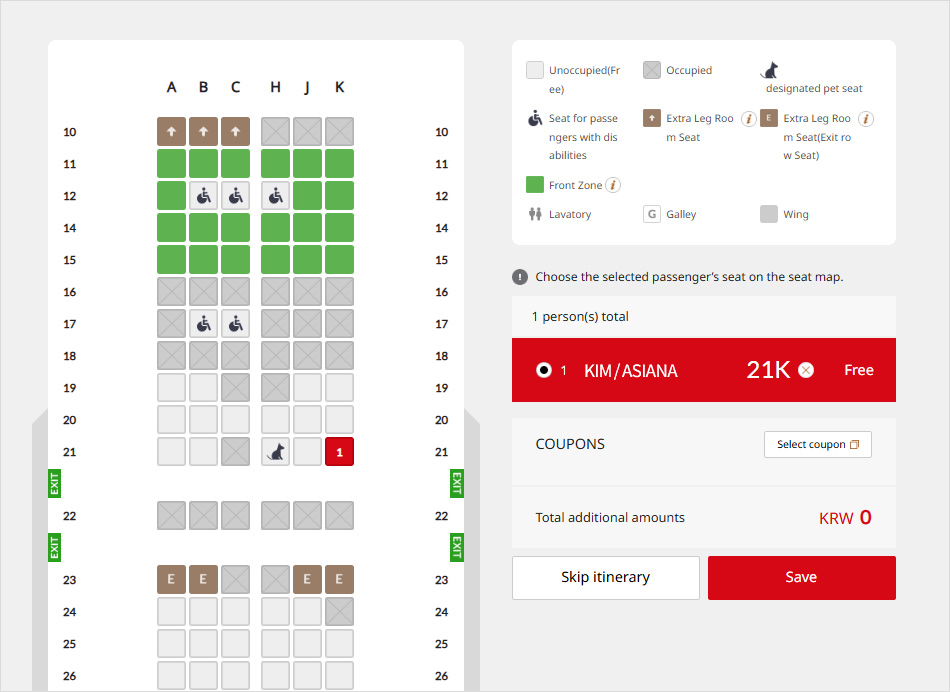This screenshot has height=692, width=950.
Task: Pick exit row seat 23A
Action: (172, 580)
